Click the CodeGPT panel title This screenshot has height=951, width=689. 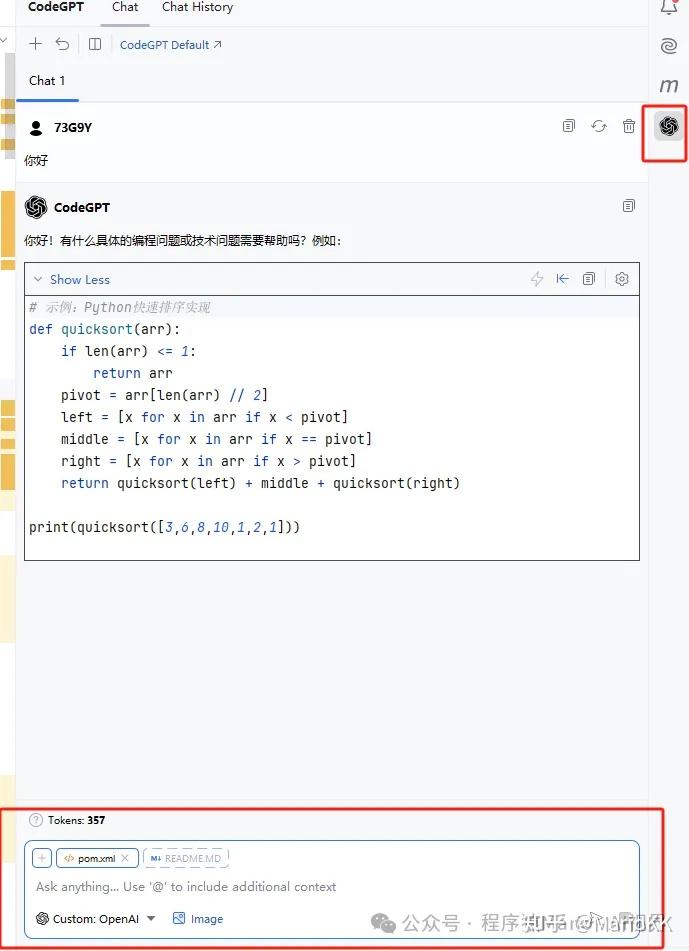(56, 7)
